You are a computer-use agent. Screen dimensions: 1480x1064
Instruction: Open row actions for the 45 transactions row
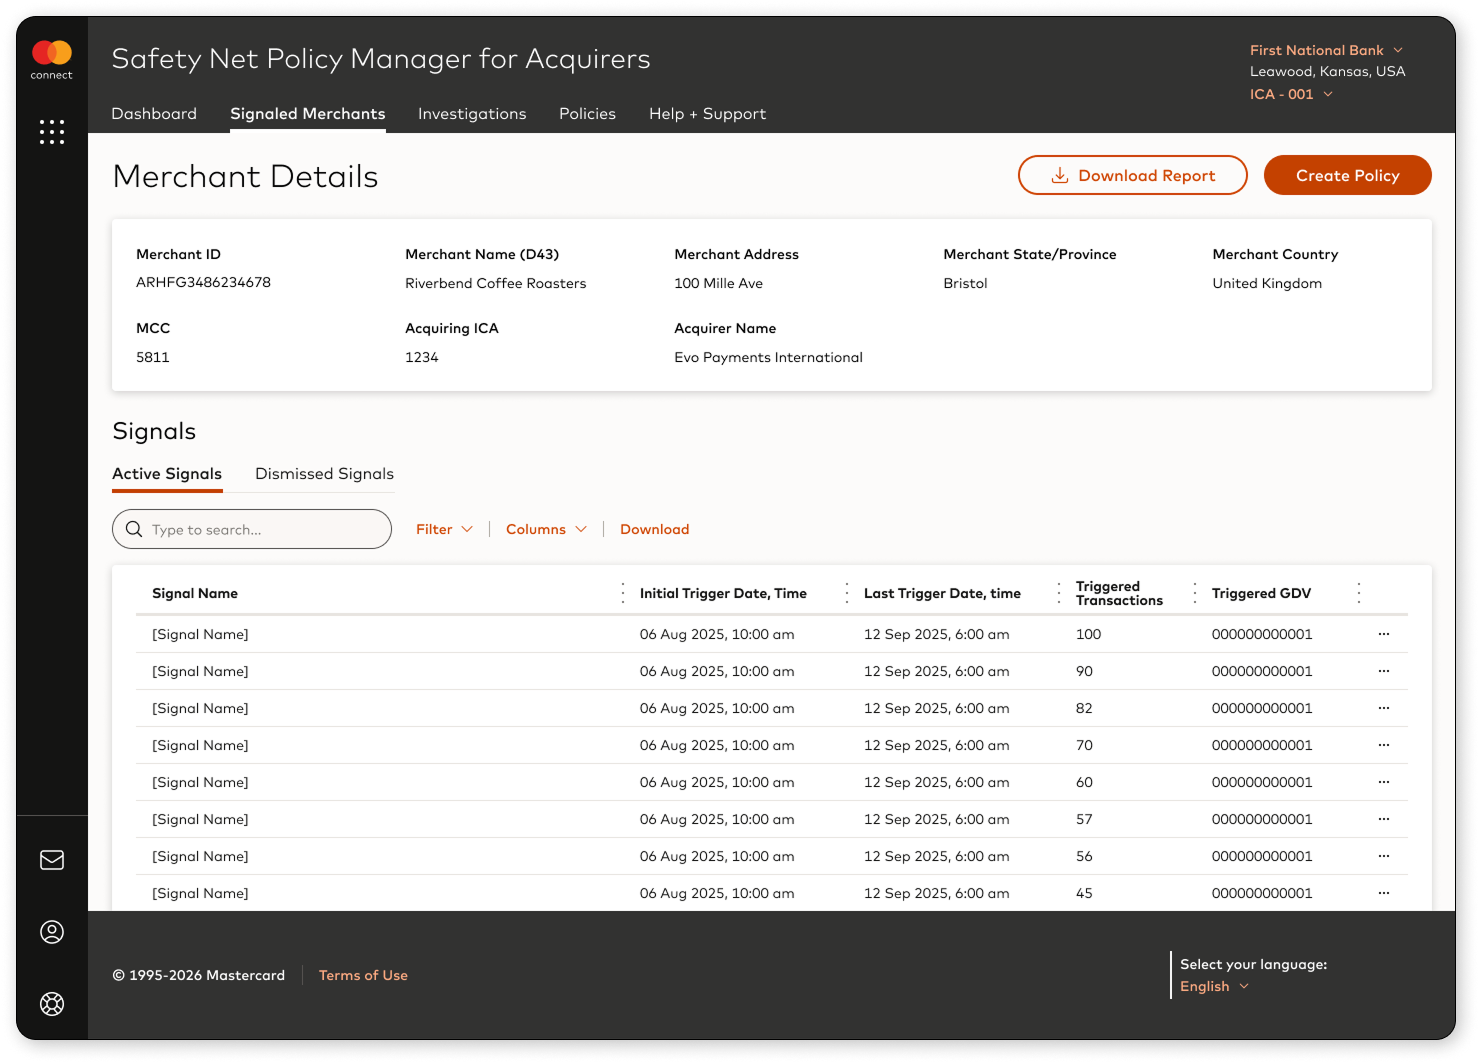pos(1384,893)
